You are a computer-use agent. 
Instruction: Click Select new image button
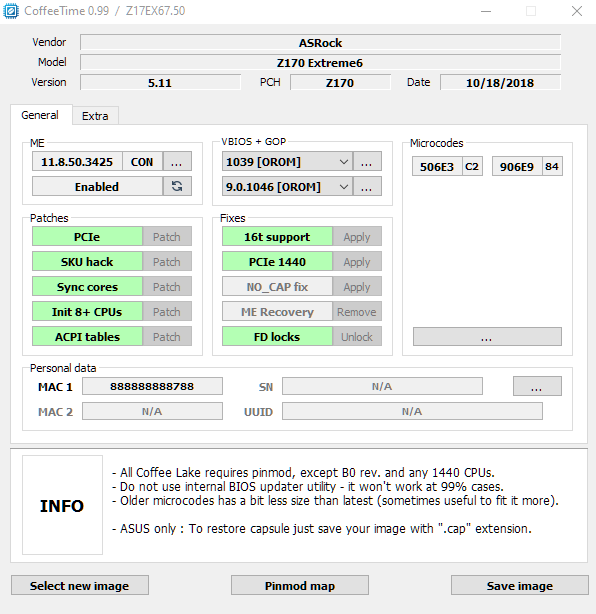pos(80,585)
